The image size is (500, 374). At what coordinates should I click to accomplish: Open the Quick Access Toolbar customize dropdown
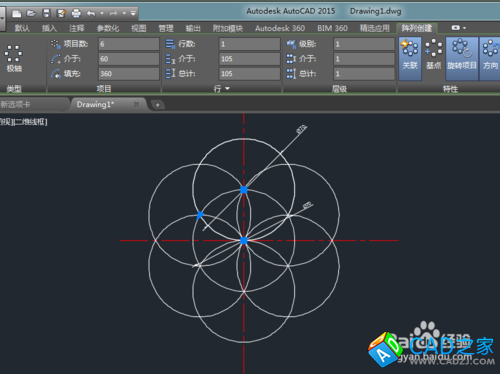click(x=133, y=14)
